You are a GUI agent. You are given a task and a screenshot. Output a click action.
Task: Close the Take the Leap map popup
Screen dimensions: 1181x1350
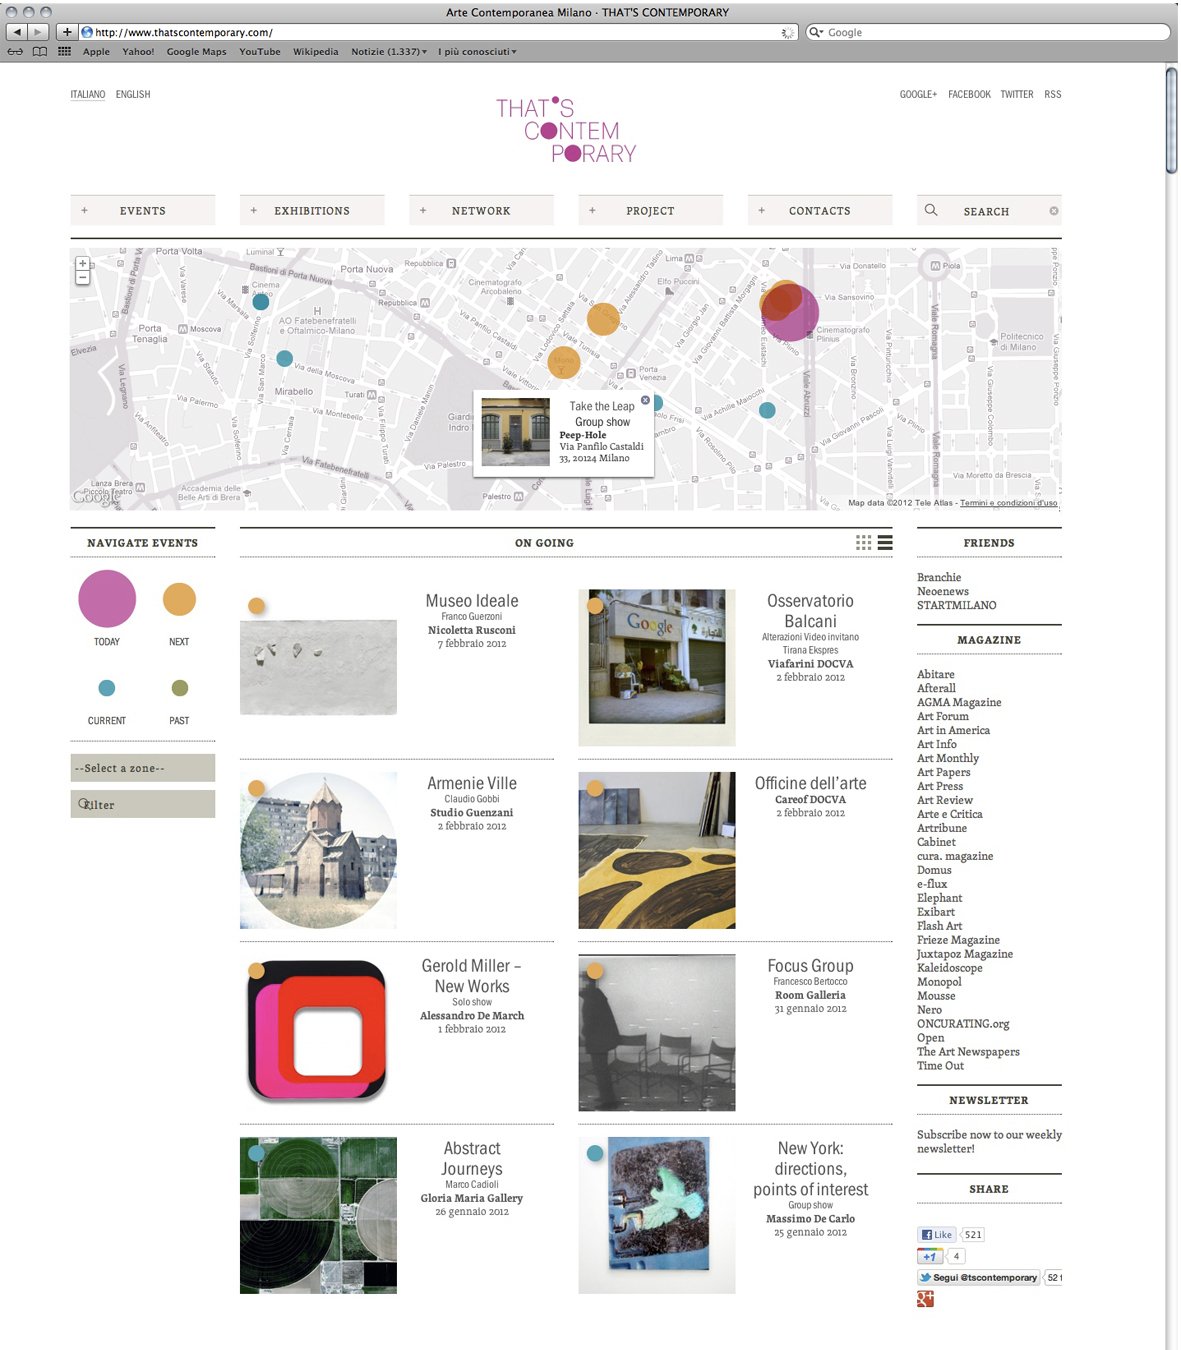[x=645, y=400]
